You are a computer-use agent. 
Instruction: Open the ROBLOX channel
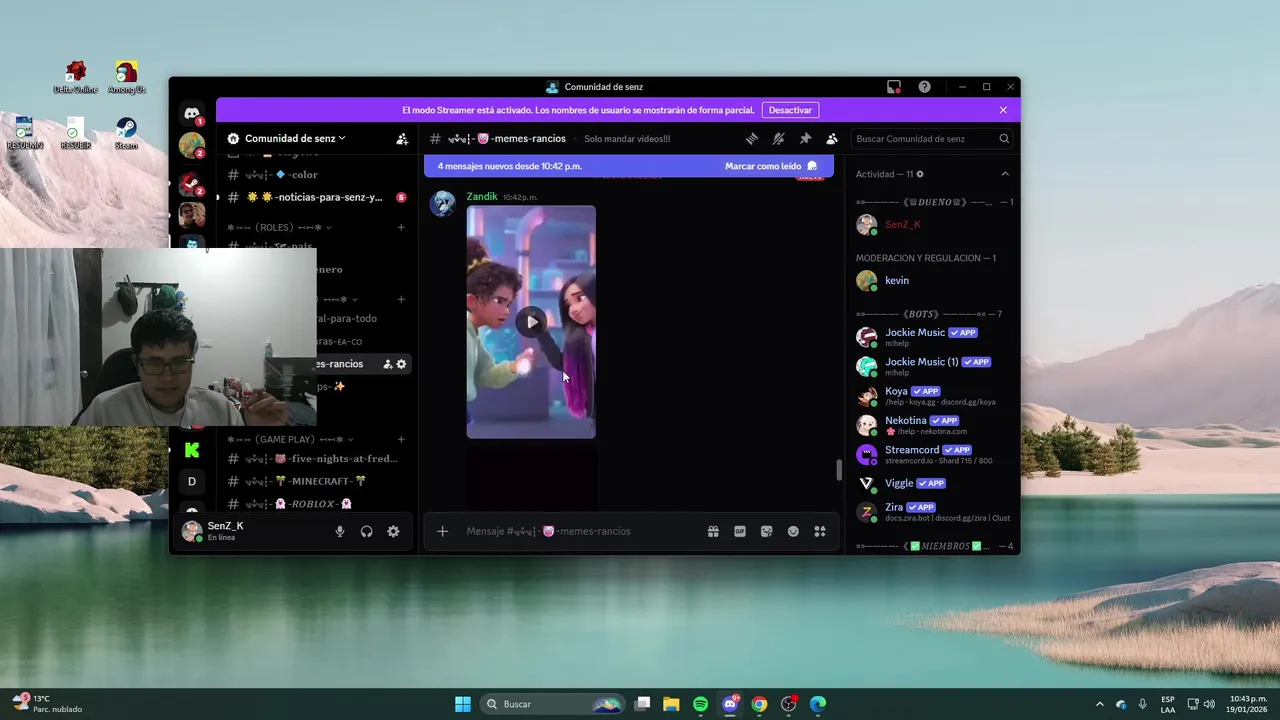pyautogui.click(x=316, y=504)
